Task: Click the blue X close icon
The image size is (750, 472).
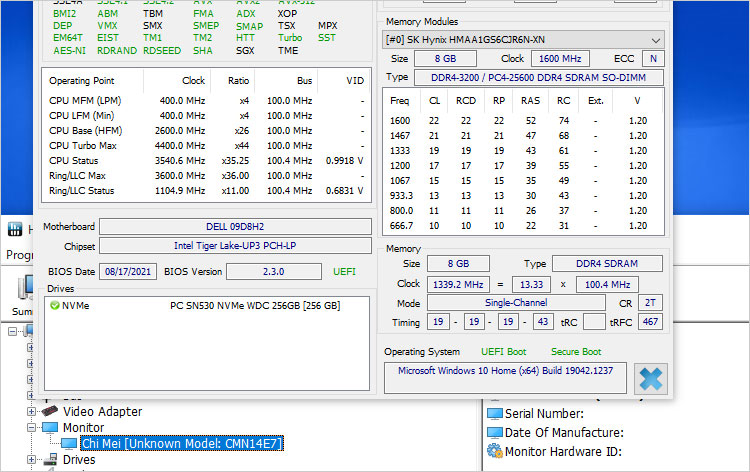Action: click(x=650, y=378)
